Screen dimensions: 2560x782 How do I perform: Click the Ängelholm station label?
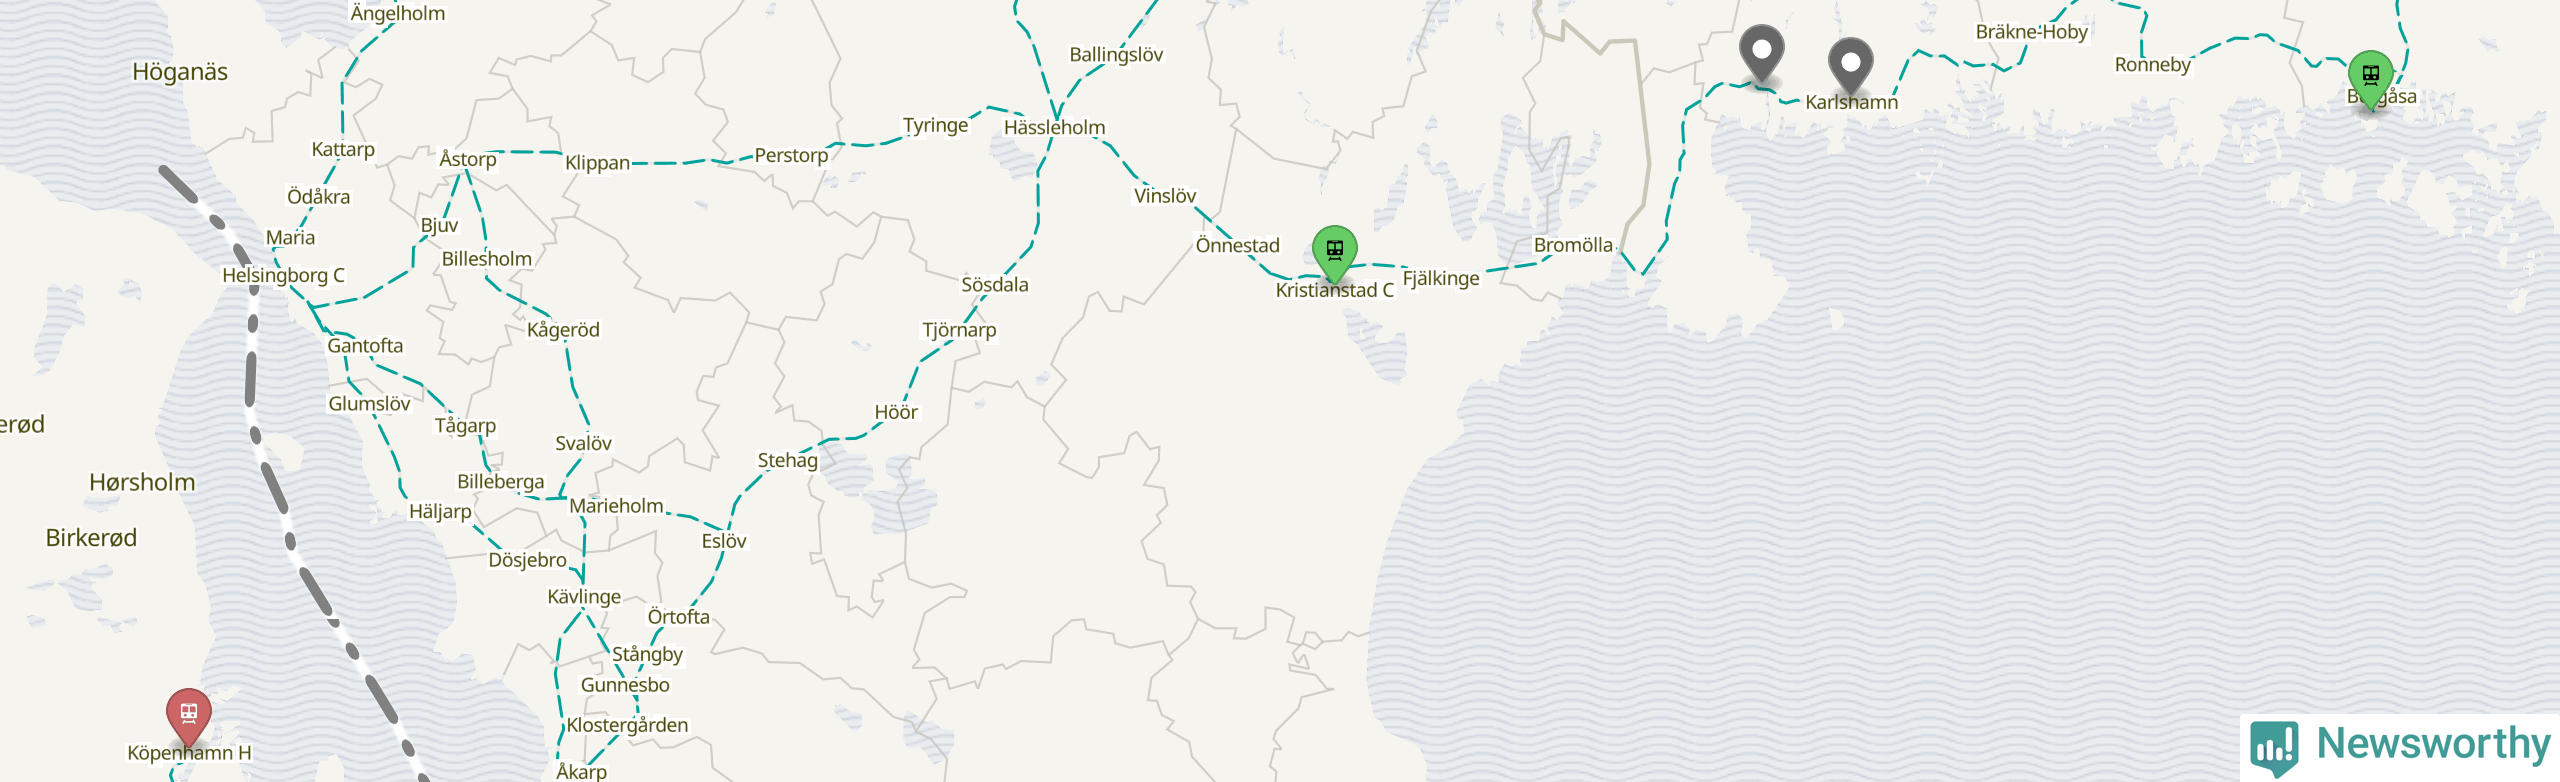pos(398,14)
